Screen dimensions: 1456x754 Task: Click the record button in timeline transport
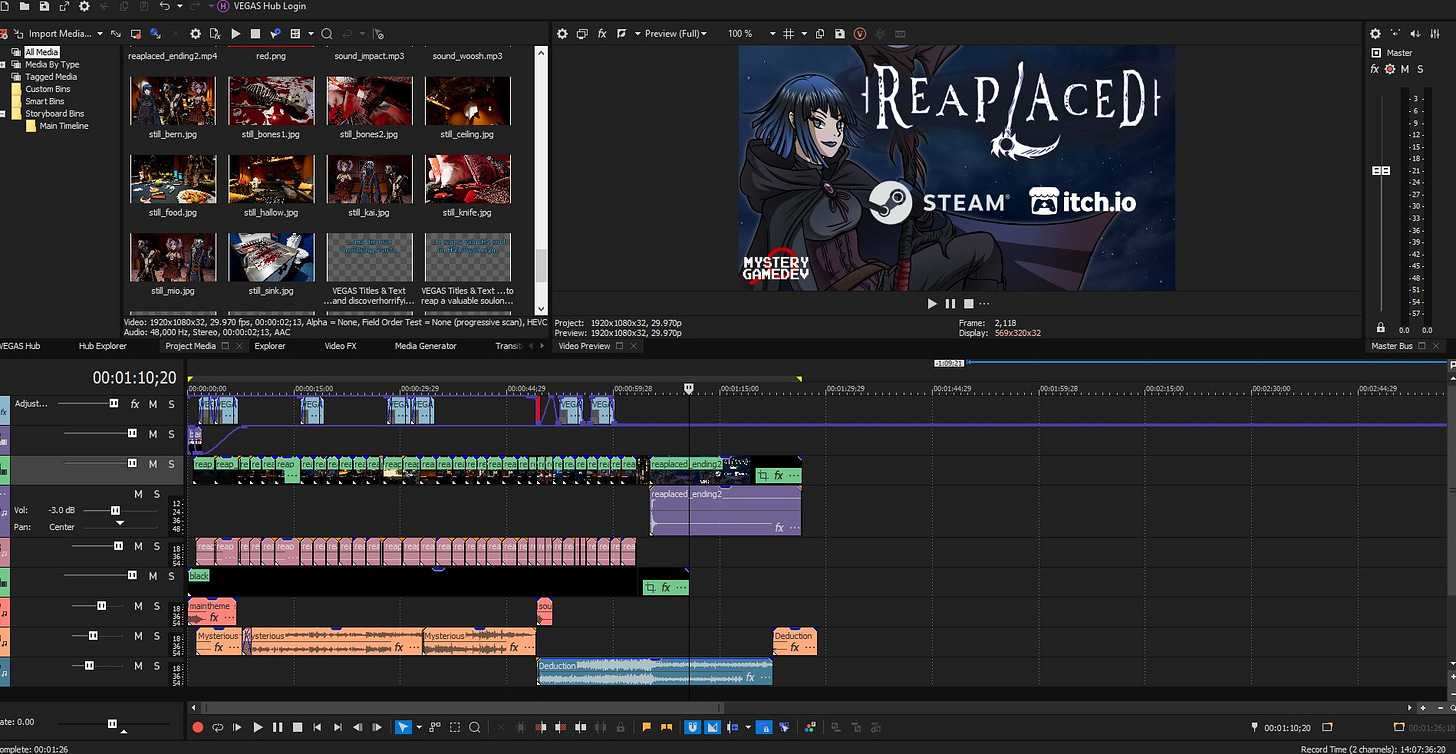click(198, 728)
